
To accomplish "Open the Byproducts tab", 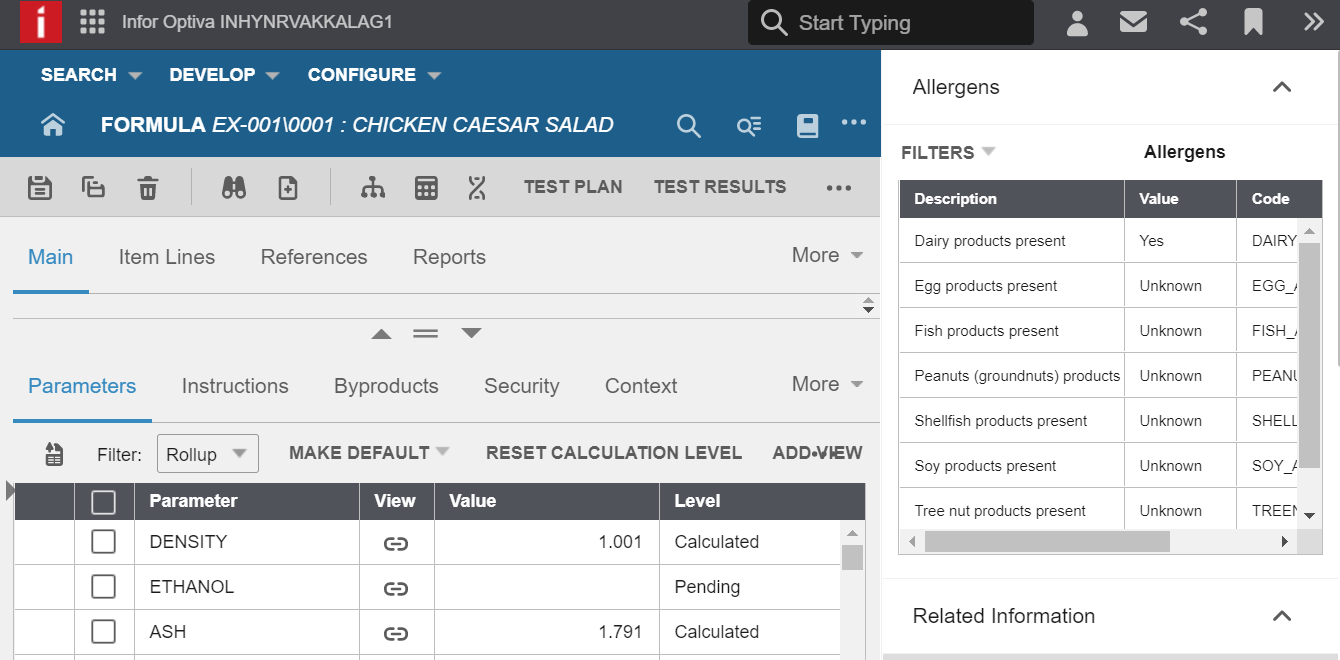I will click(386, 386).
